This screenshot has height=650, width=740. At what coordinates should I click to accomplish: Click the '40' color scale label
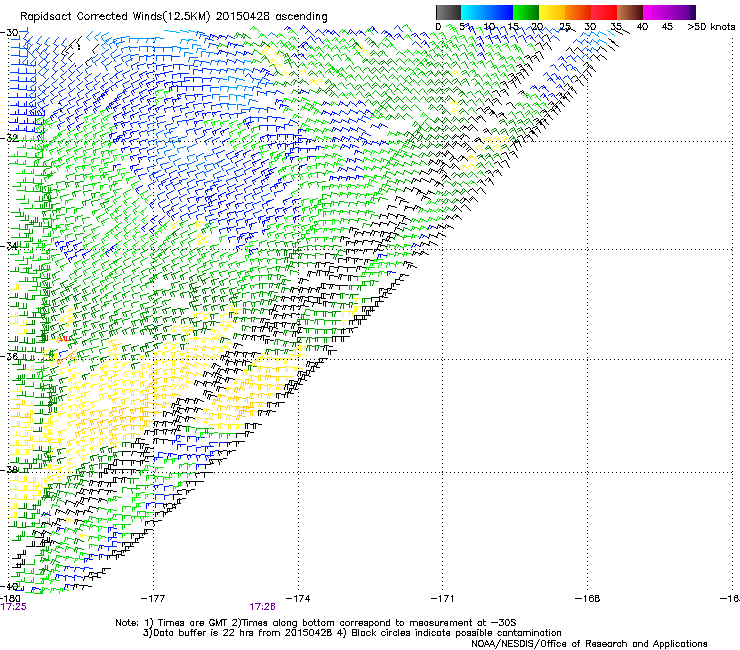(642, 27)
